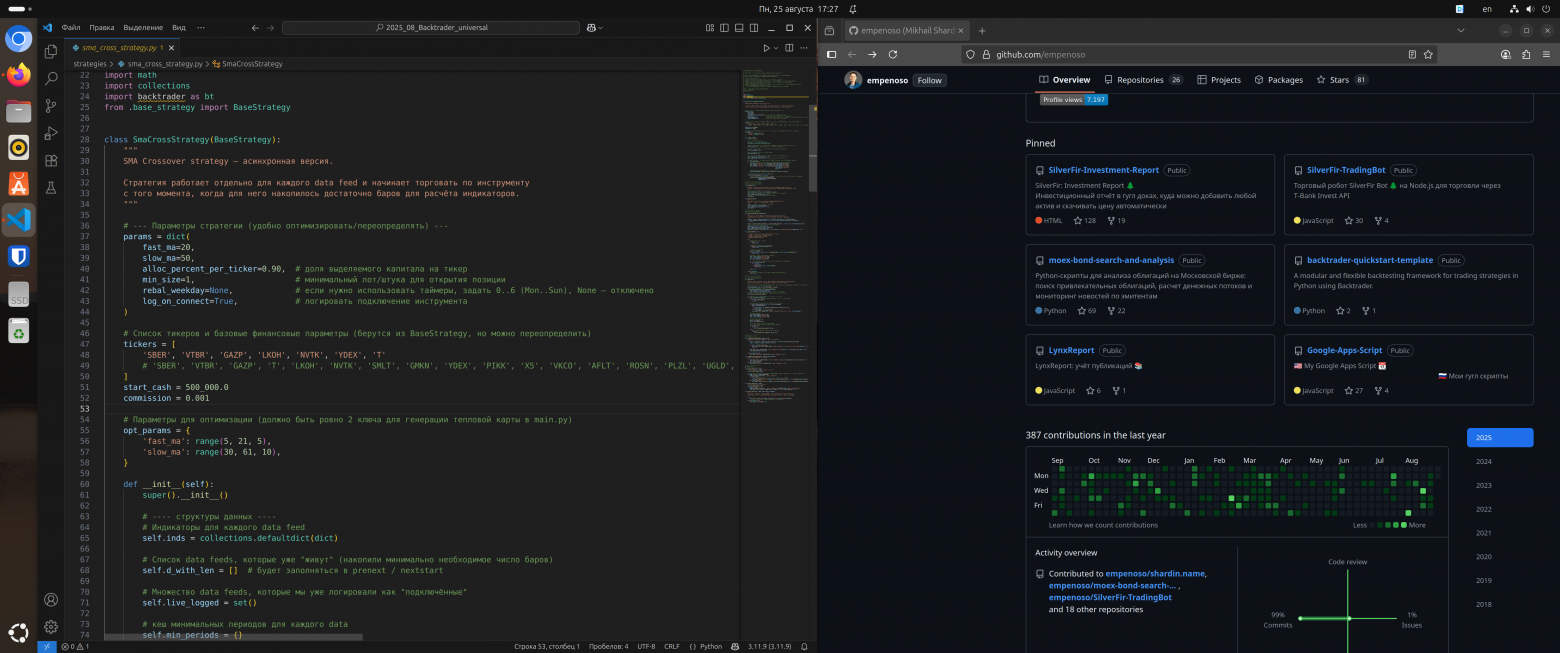Open SilverFir-Investment-Report repository

pyautogui.click(x=1104, y=170)
